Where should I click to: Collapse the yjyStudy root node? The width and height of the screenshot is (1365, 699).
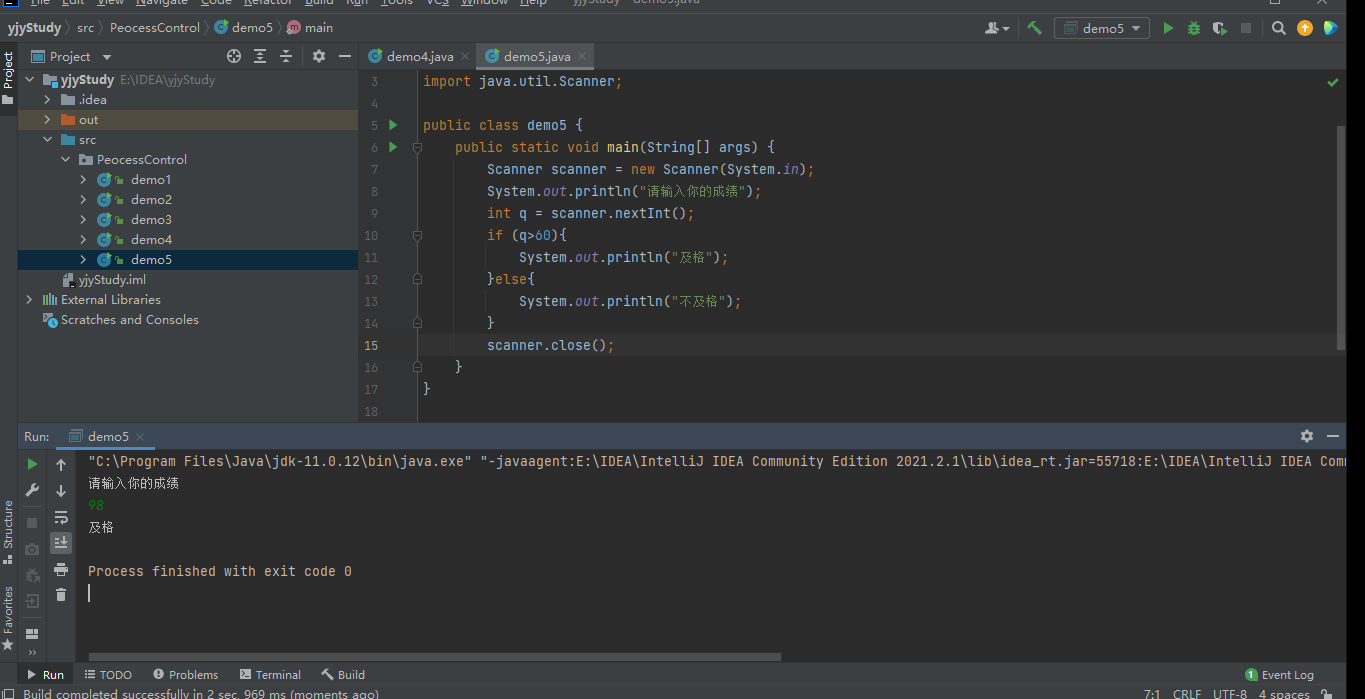pyautogui.click(x=29, y=80)
